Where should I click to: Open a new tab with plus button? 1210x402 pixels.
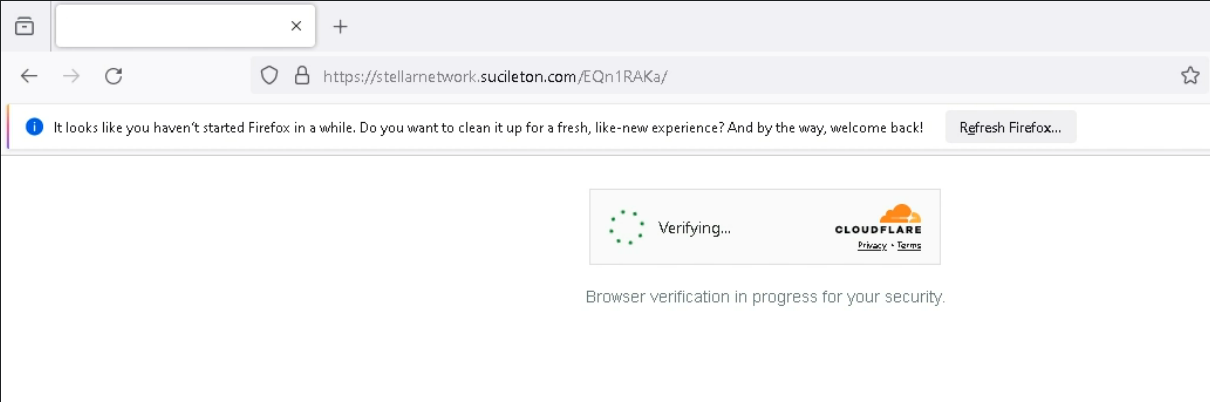pyautogui.click(x=340, y=26)
